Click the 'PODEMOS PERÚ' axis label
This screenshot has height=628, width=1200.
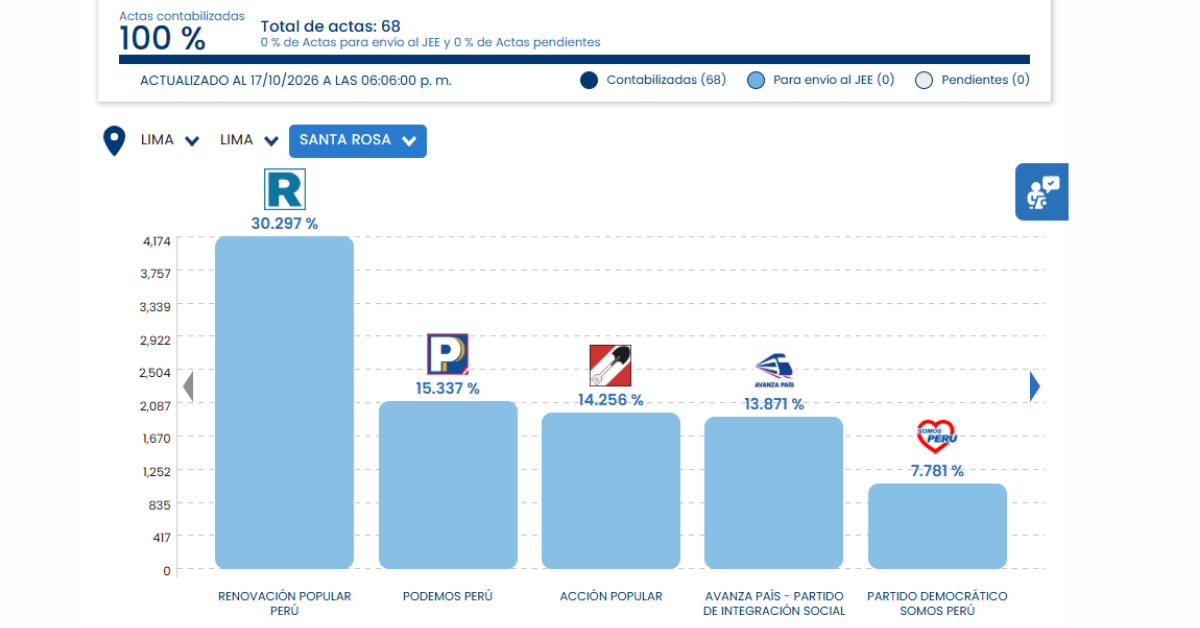click(x=447, y=596)
